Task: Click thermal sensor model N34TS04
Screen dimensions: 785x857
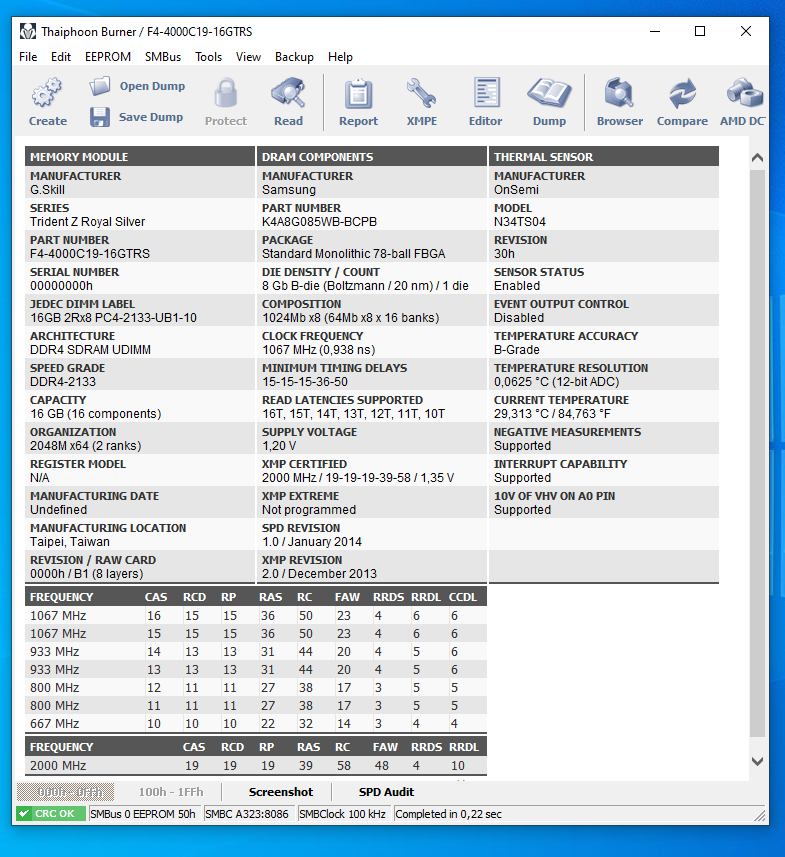Action: click(519, 221)
